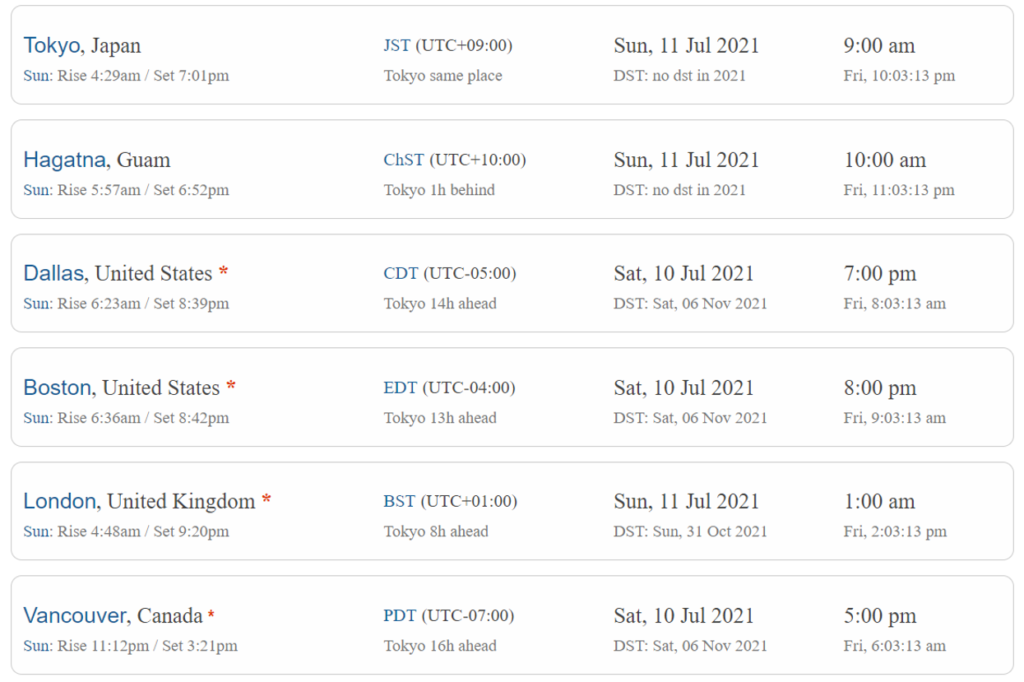Open the London city link
The height and width of the screenshot is (682, 1024).
(60, 501)
